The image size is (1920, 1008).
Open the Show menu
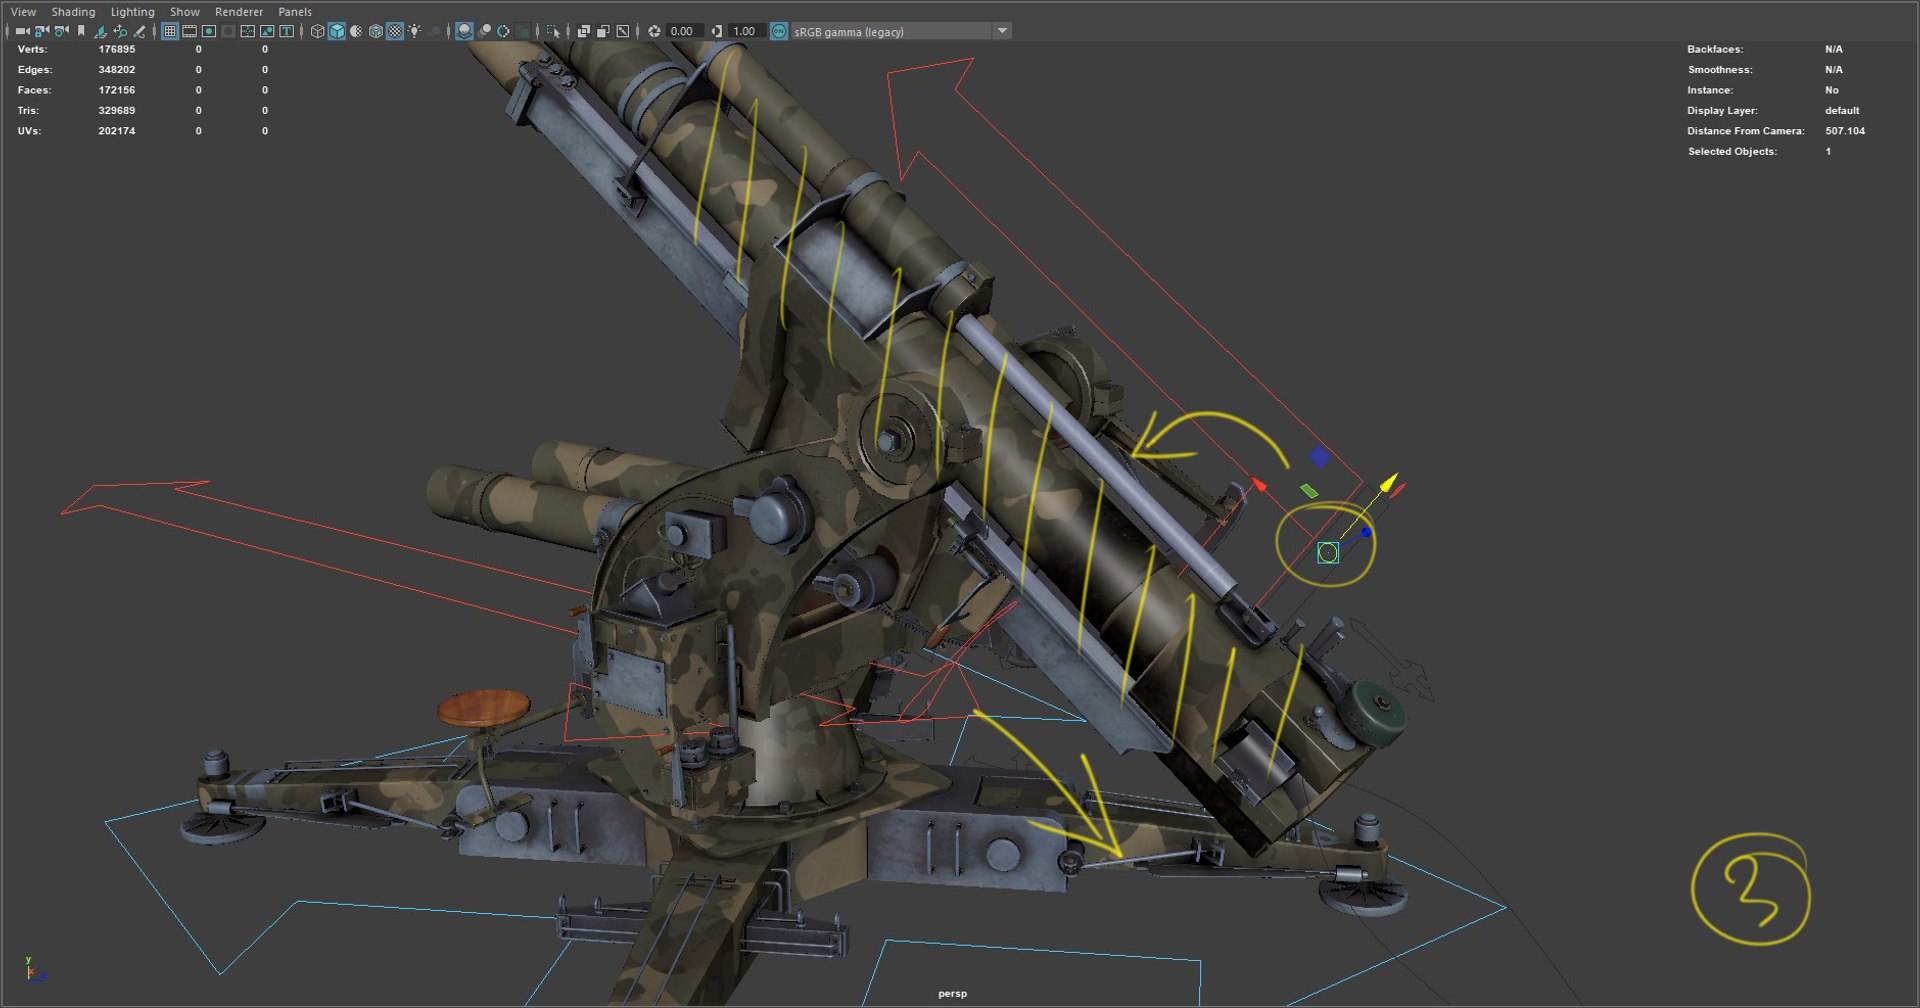[x=185, y=12]
